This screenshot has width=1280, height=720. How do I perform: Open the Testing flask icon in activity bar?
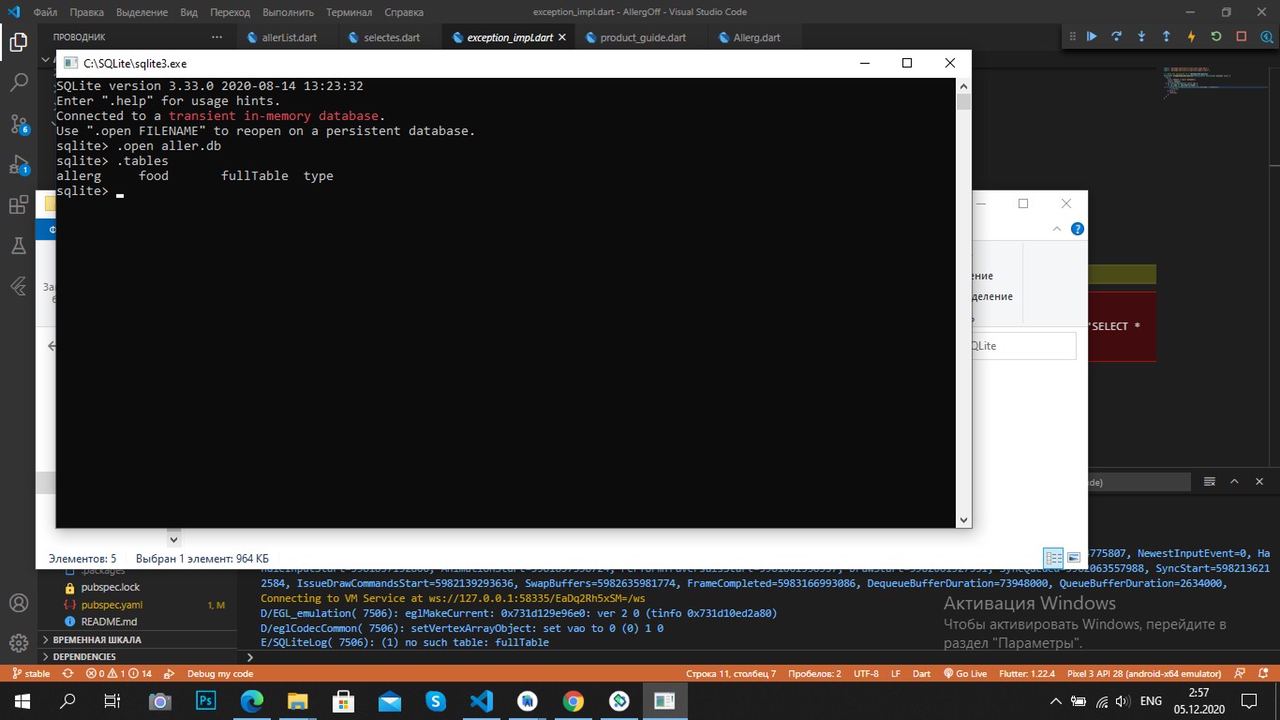click(18, 246)
